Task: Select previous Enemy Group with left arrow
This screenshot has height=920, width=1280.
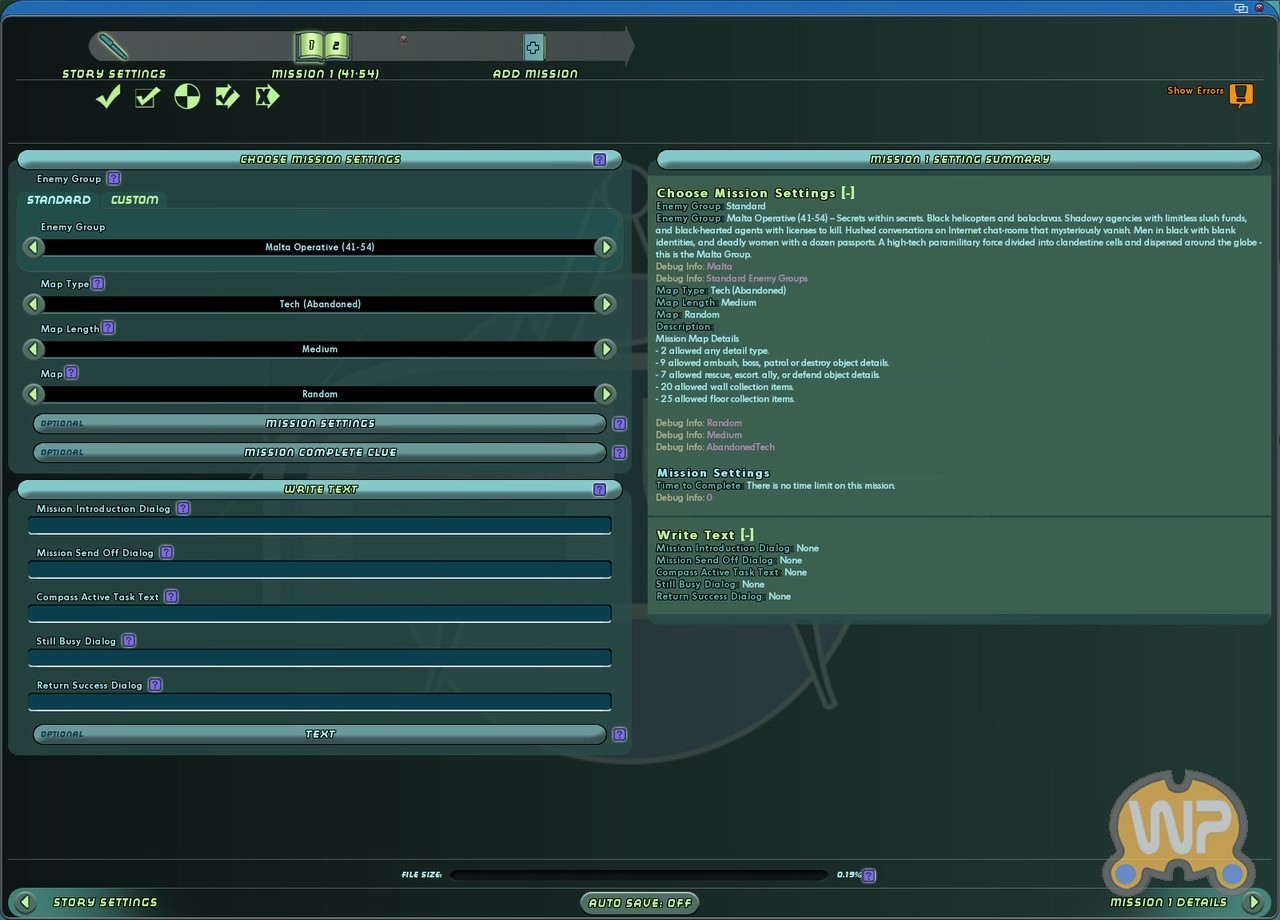Action: pos(34,247)
